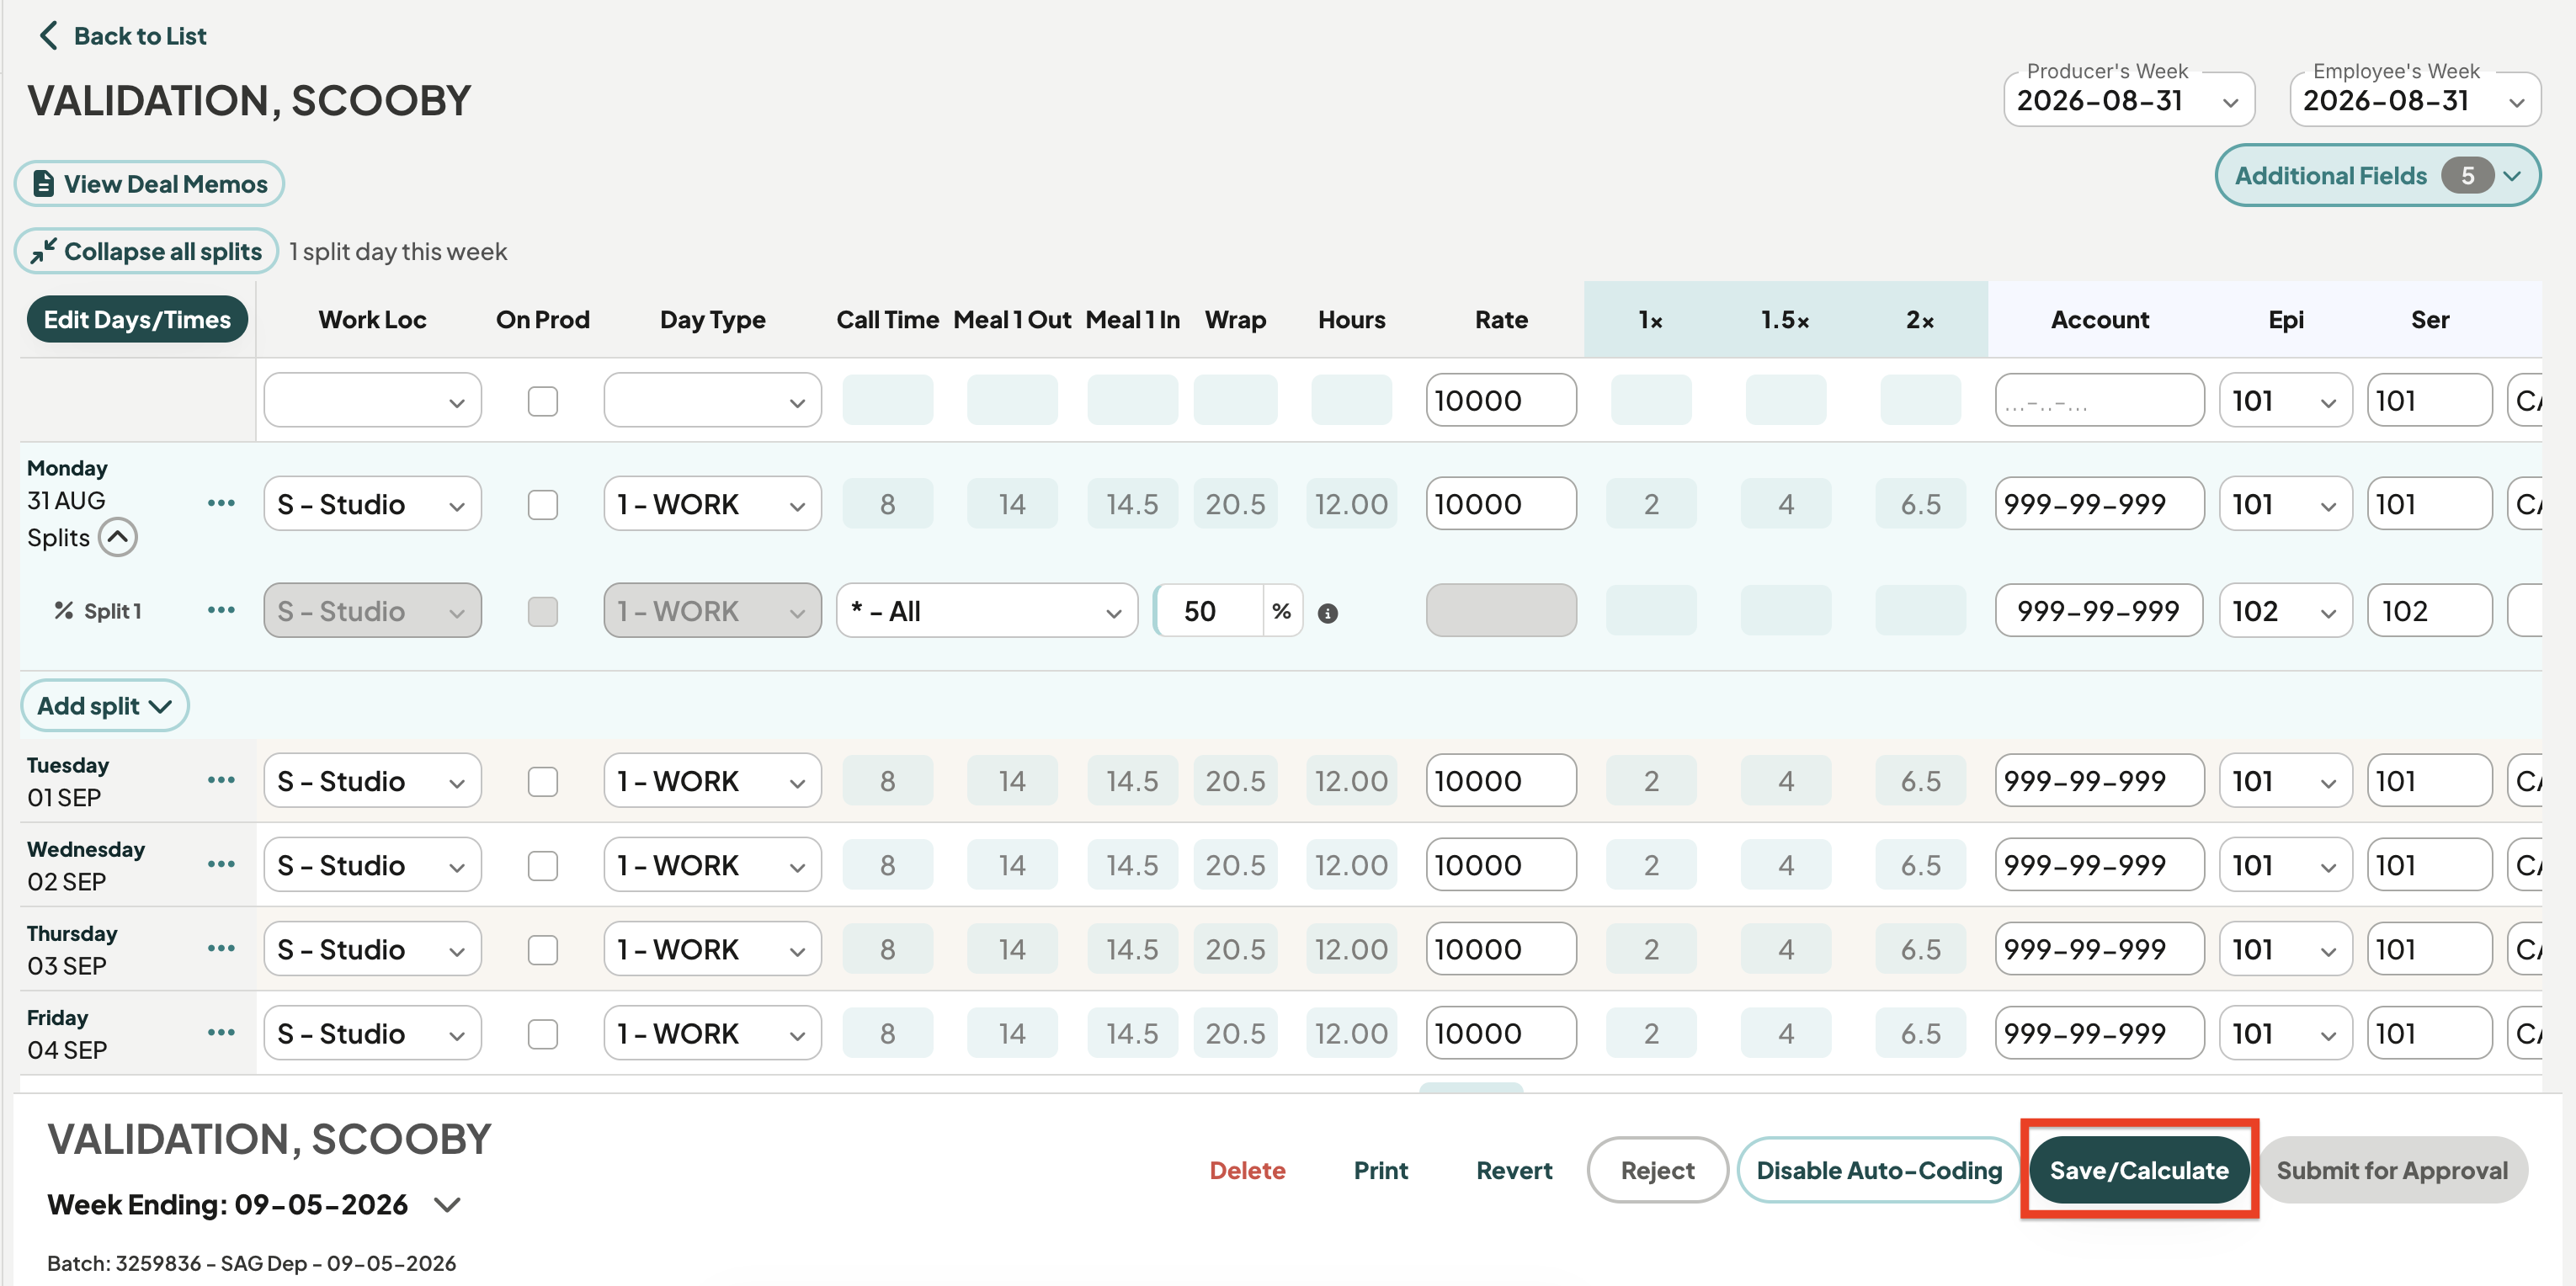Viewport: 2576px width, 1286px height.
Task: Click the Split 1 percentage field showing 50
Action: pos(1209,610)
